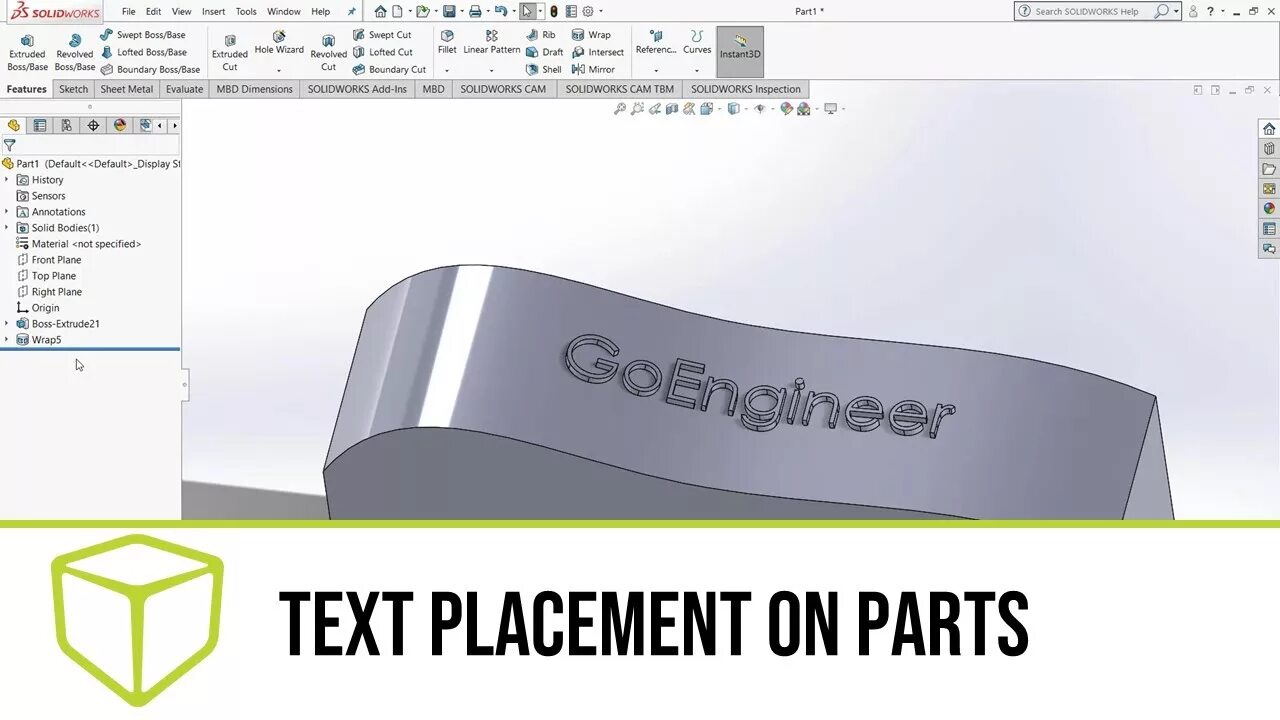Open the Insert menu
The height and width of the screenshot is (720, 1280).
(x=212, y=11)
